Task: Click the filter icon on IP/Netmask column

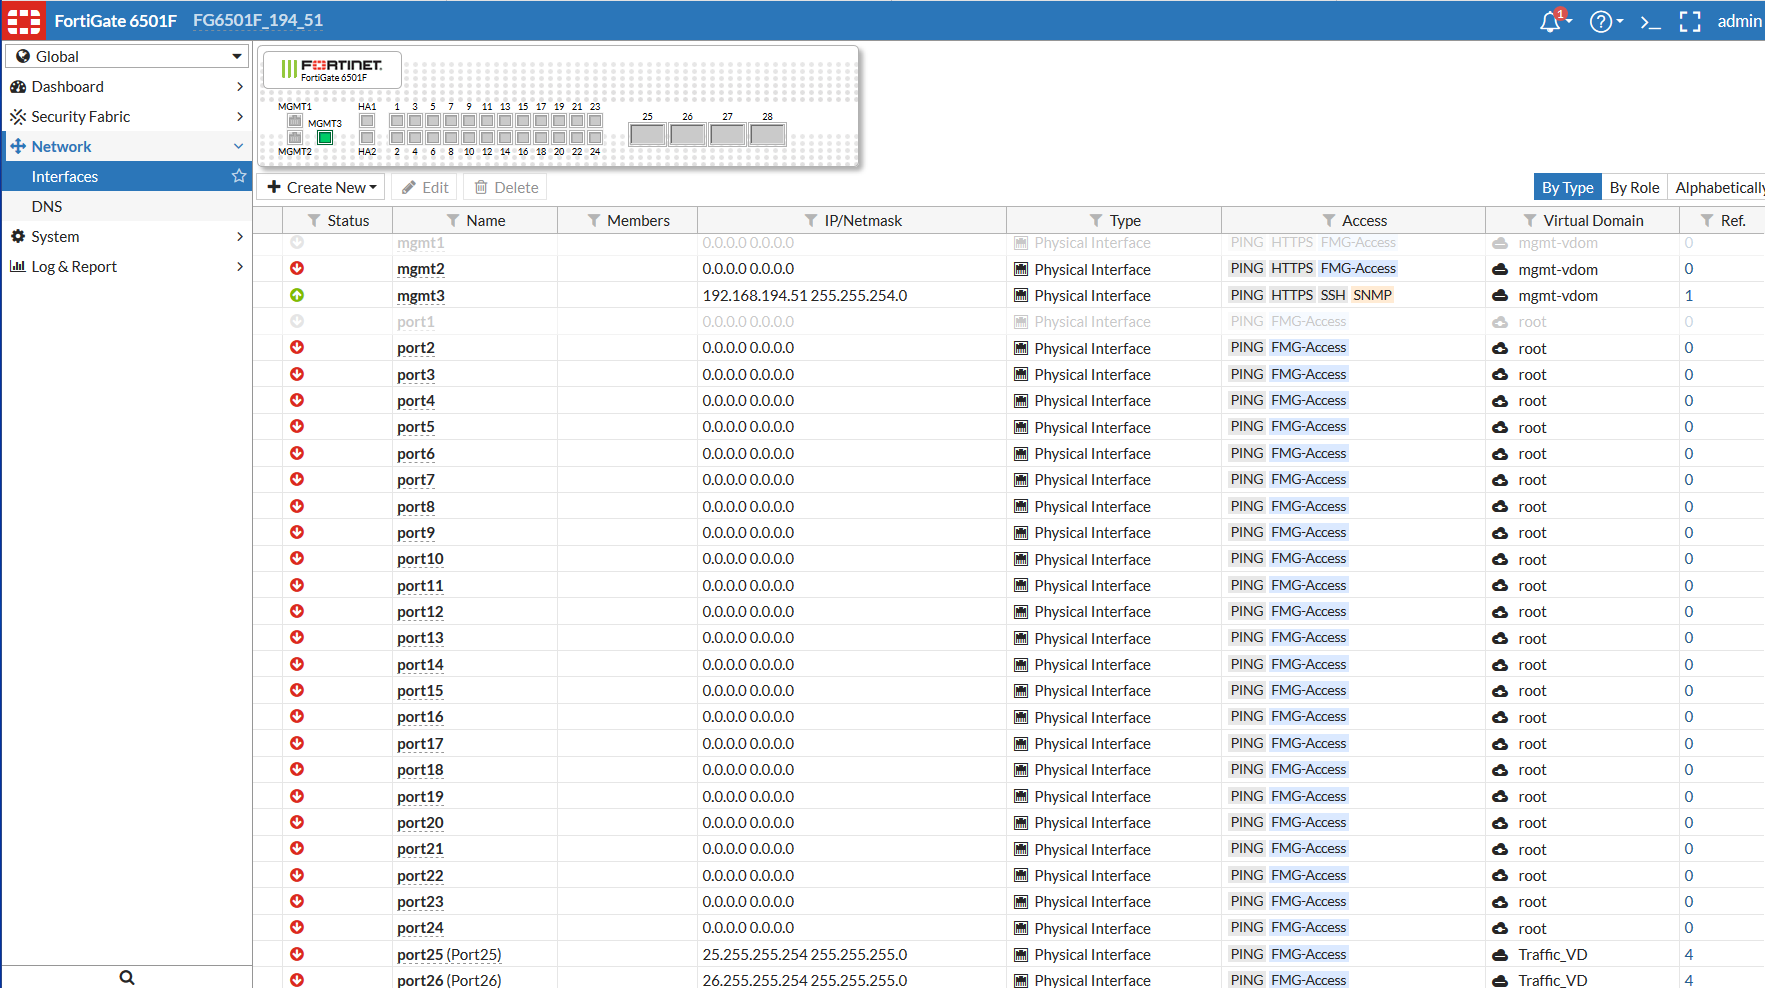Action: (811, 220)
